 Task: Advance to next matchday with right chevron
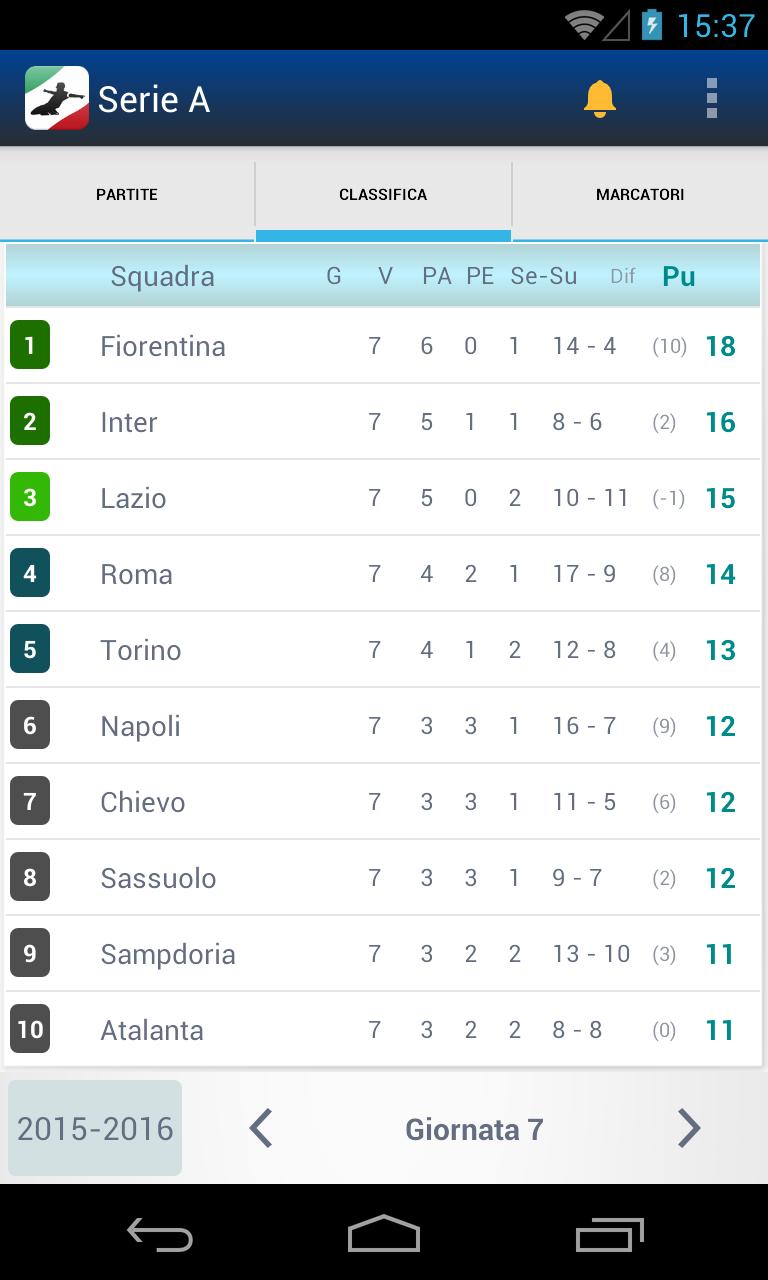click(688, 1128)
